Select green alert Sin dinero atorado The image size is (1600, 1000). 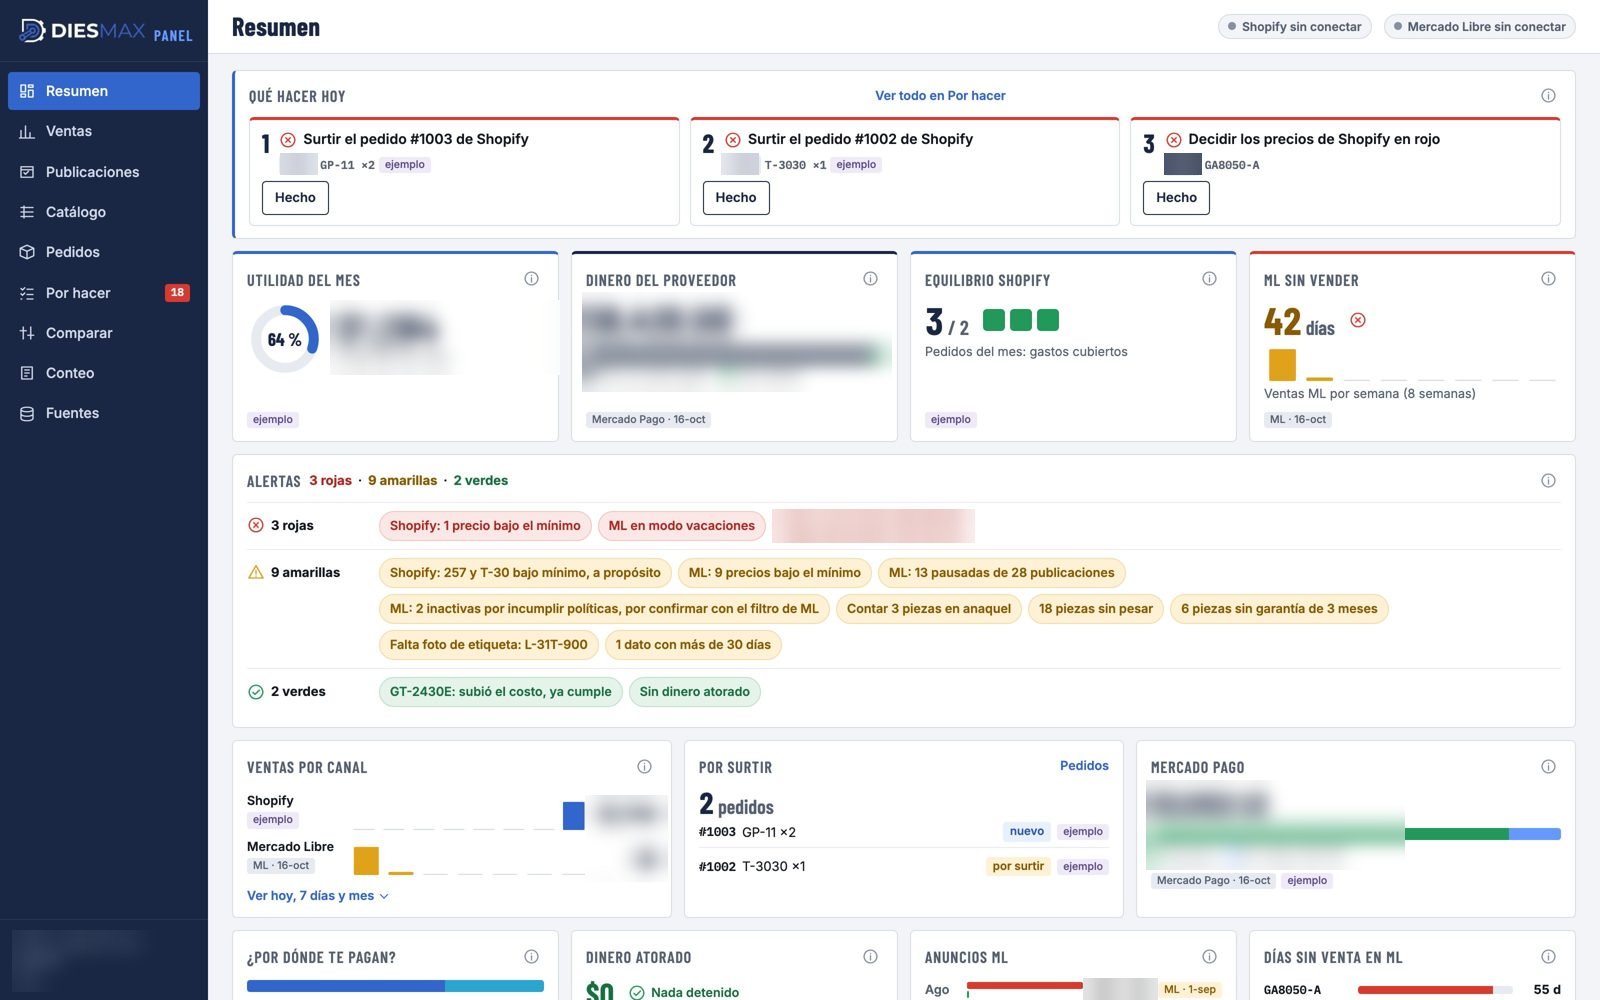tap(694, 692)
